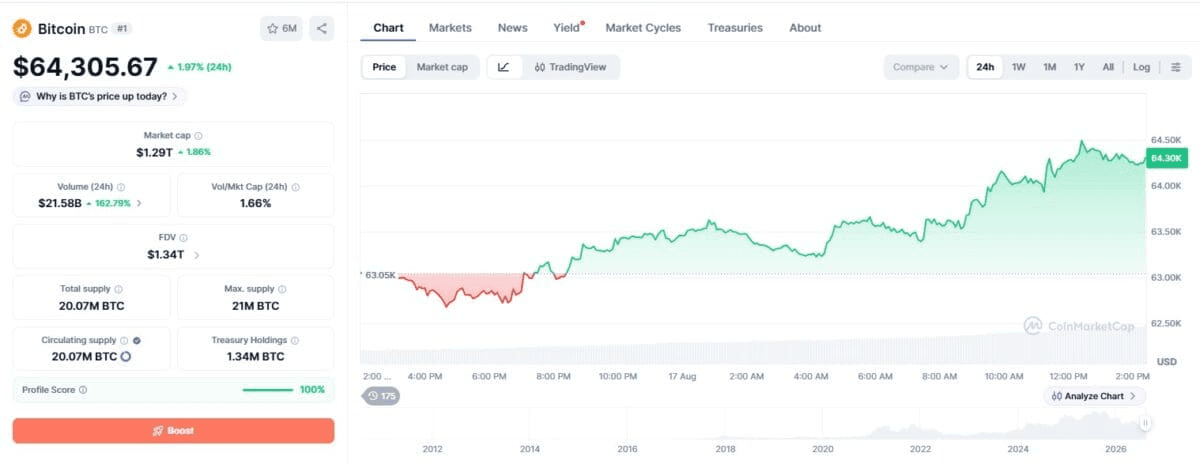The height and width of the screenshot is (464, 1200).
Task: Select the 24h time range
Action: click(986, 67)
